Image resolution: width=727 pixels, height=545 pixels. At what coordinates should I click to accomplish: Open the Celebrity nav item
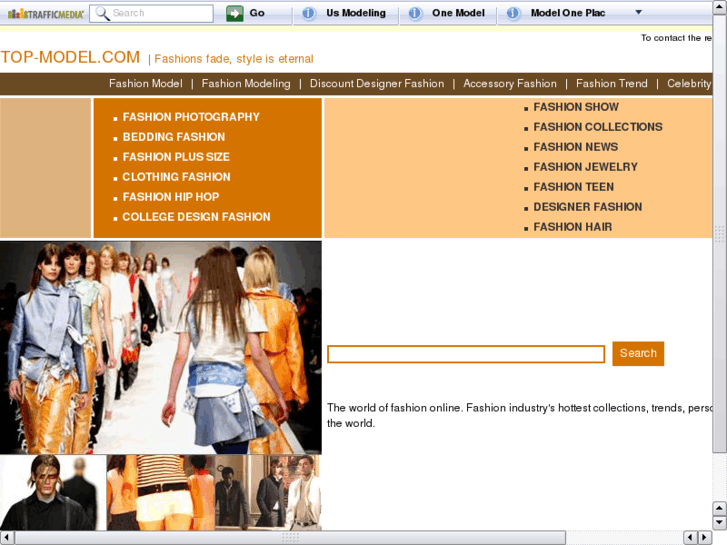[x=689, y=83]
